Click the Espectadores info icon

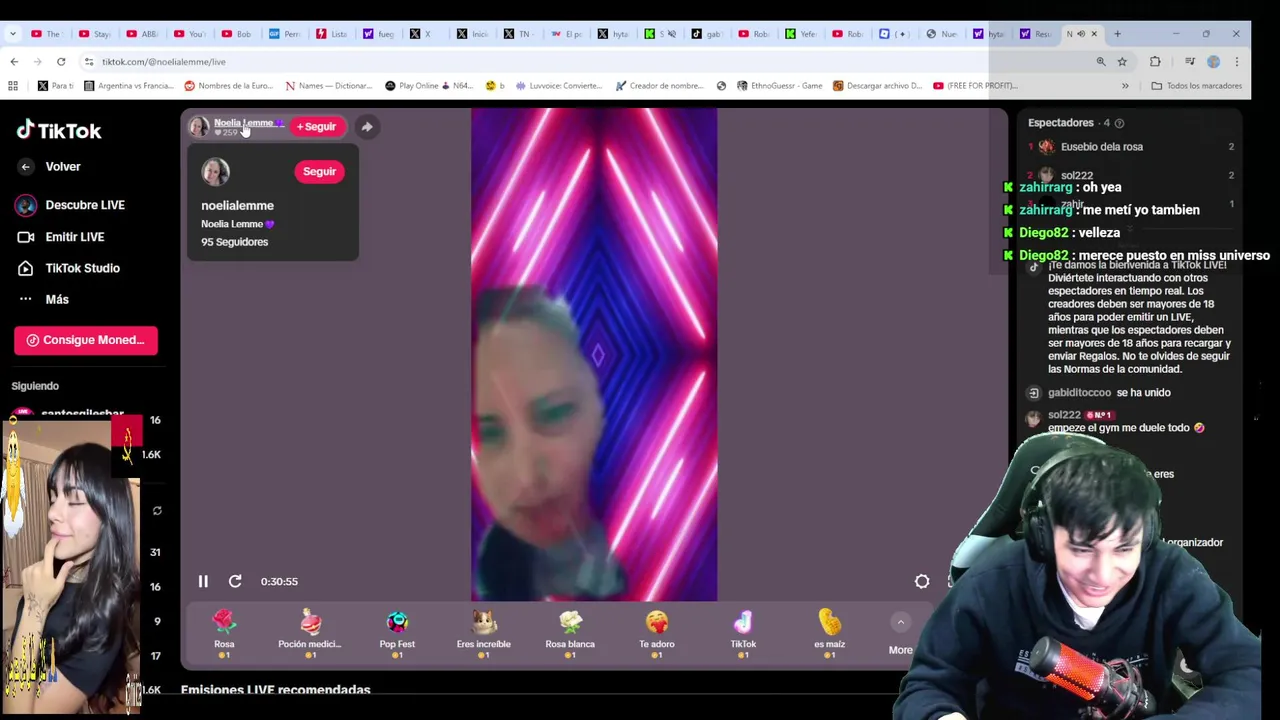pyautogui.click(x=1119, y=123)
